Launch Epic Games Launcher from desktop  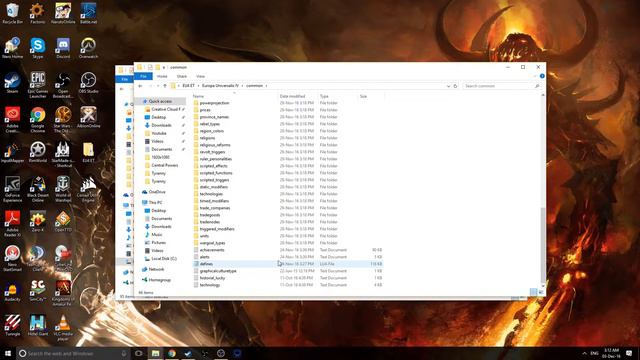point(38,85)
